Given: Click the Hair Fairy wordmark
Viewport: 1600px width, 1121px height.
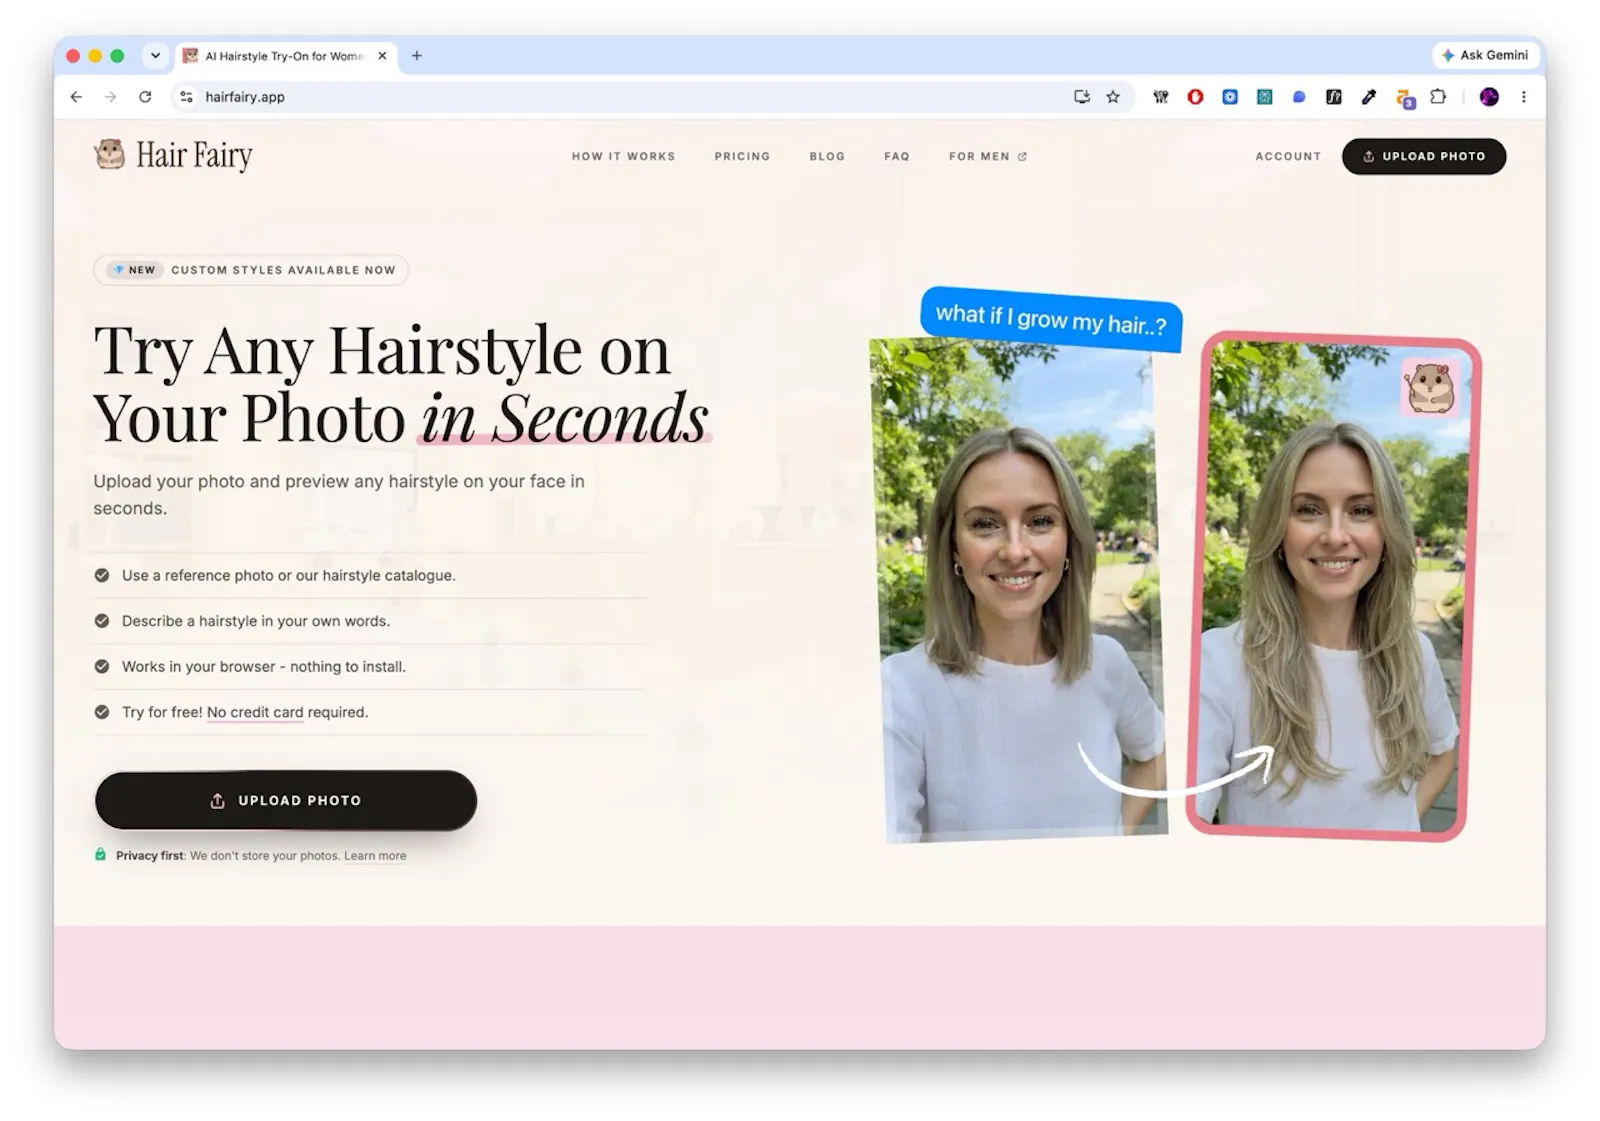Looking at the screenshot, I should (194, 156).
